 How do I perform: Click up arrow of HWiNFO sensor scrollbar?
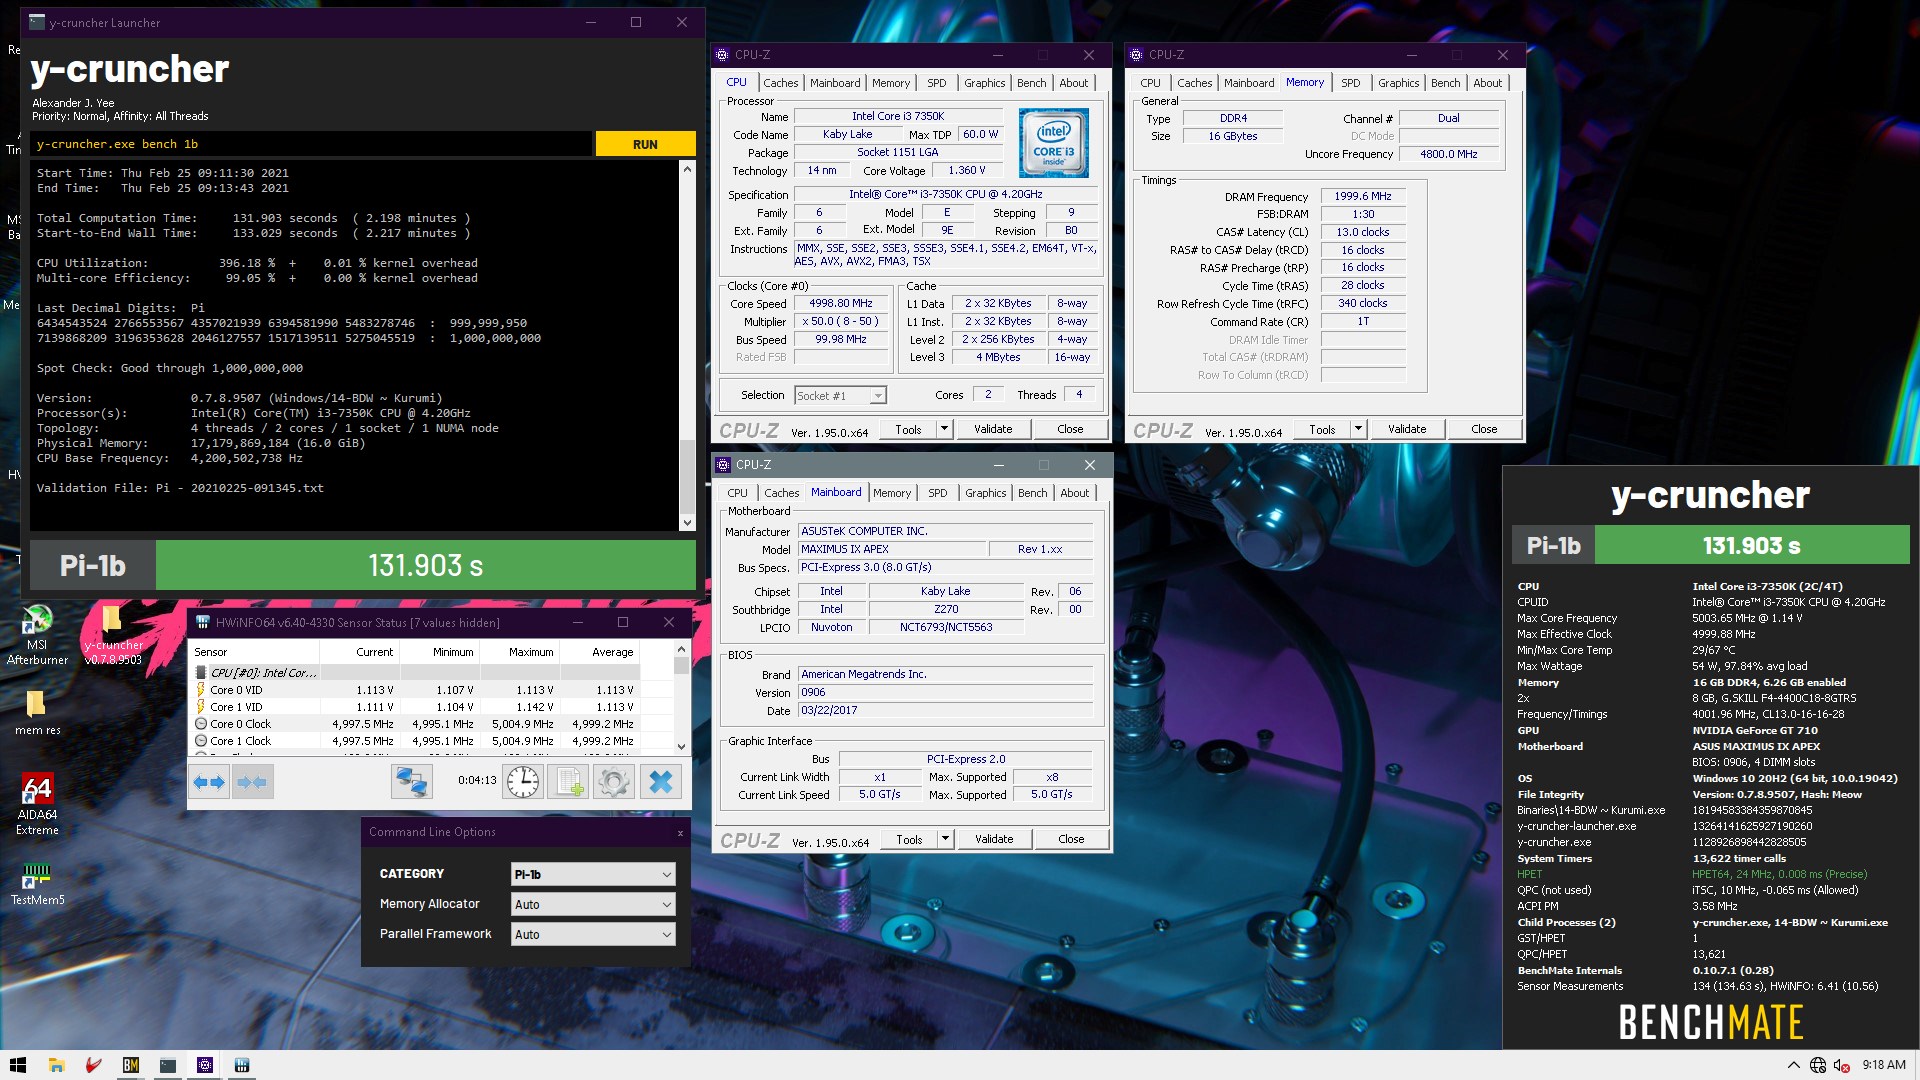coord(681,650)
